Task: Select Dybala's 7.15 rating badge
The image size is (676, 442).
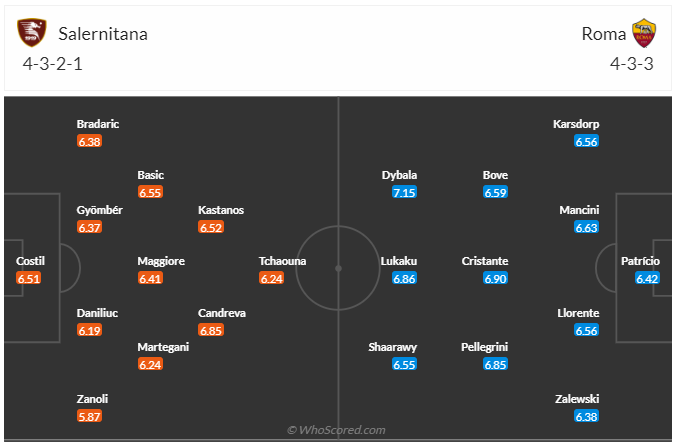Action: (404, 192)
